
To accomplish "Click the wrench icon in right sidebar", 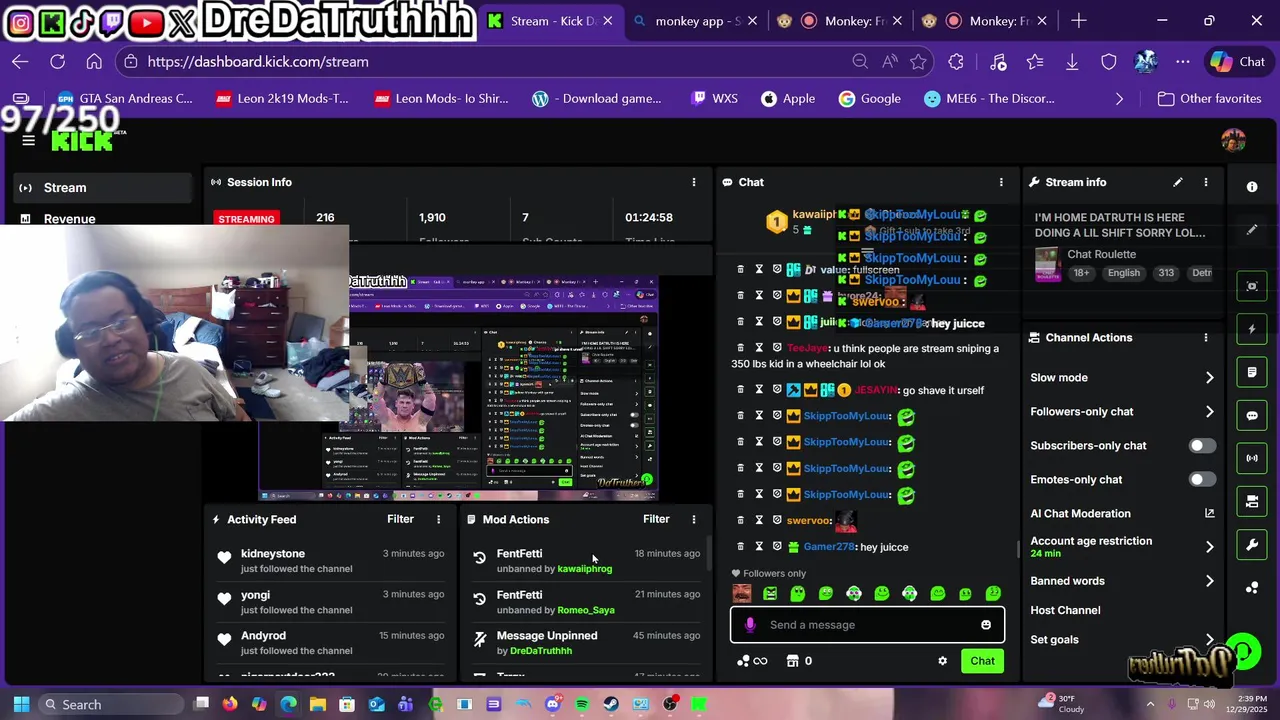I will click(1252, 544).
